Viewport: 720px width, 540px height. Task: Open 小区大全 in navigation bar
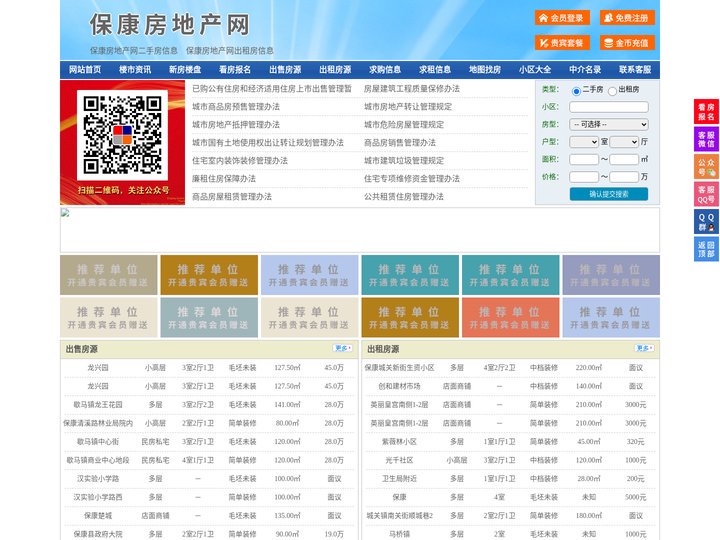(535, 70)
